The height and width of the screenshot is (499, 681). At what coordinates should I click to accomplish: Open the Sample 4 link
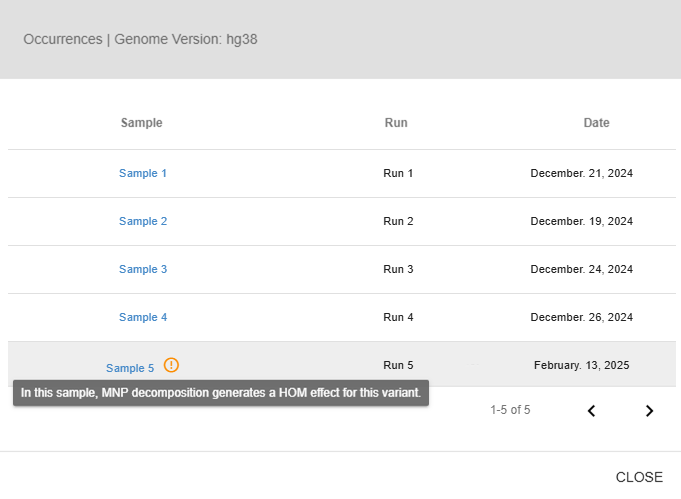pyautogui.click(x=142, y=317)
